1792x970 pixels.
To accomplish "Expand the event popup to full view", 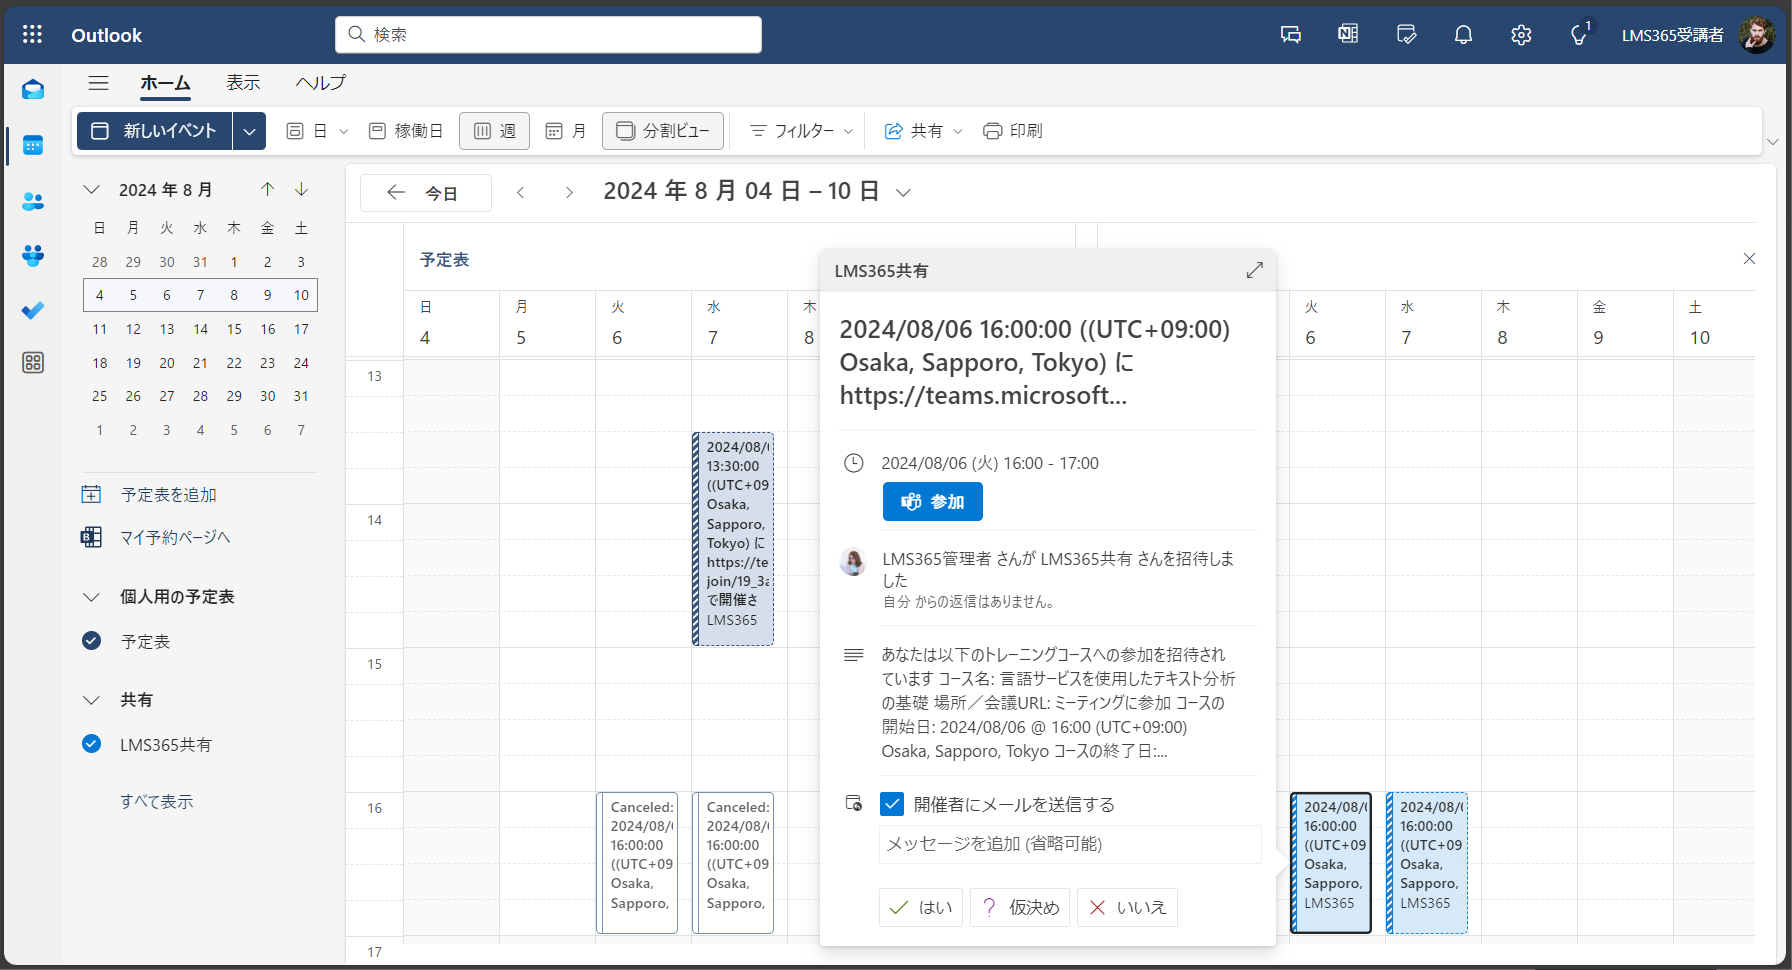I will click(1254, 270).
